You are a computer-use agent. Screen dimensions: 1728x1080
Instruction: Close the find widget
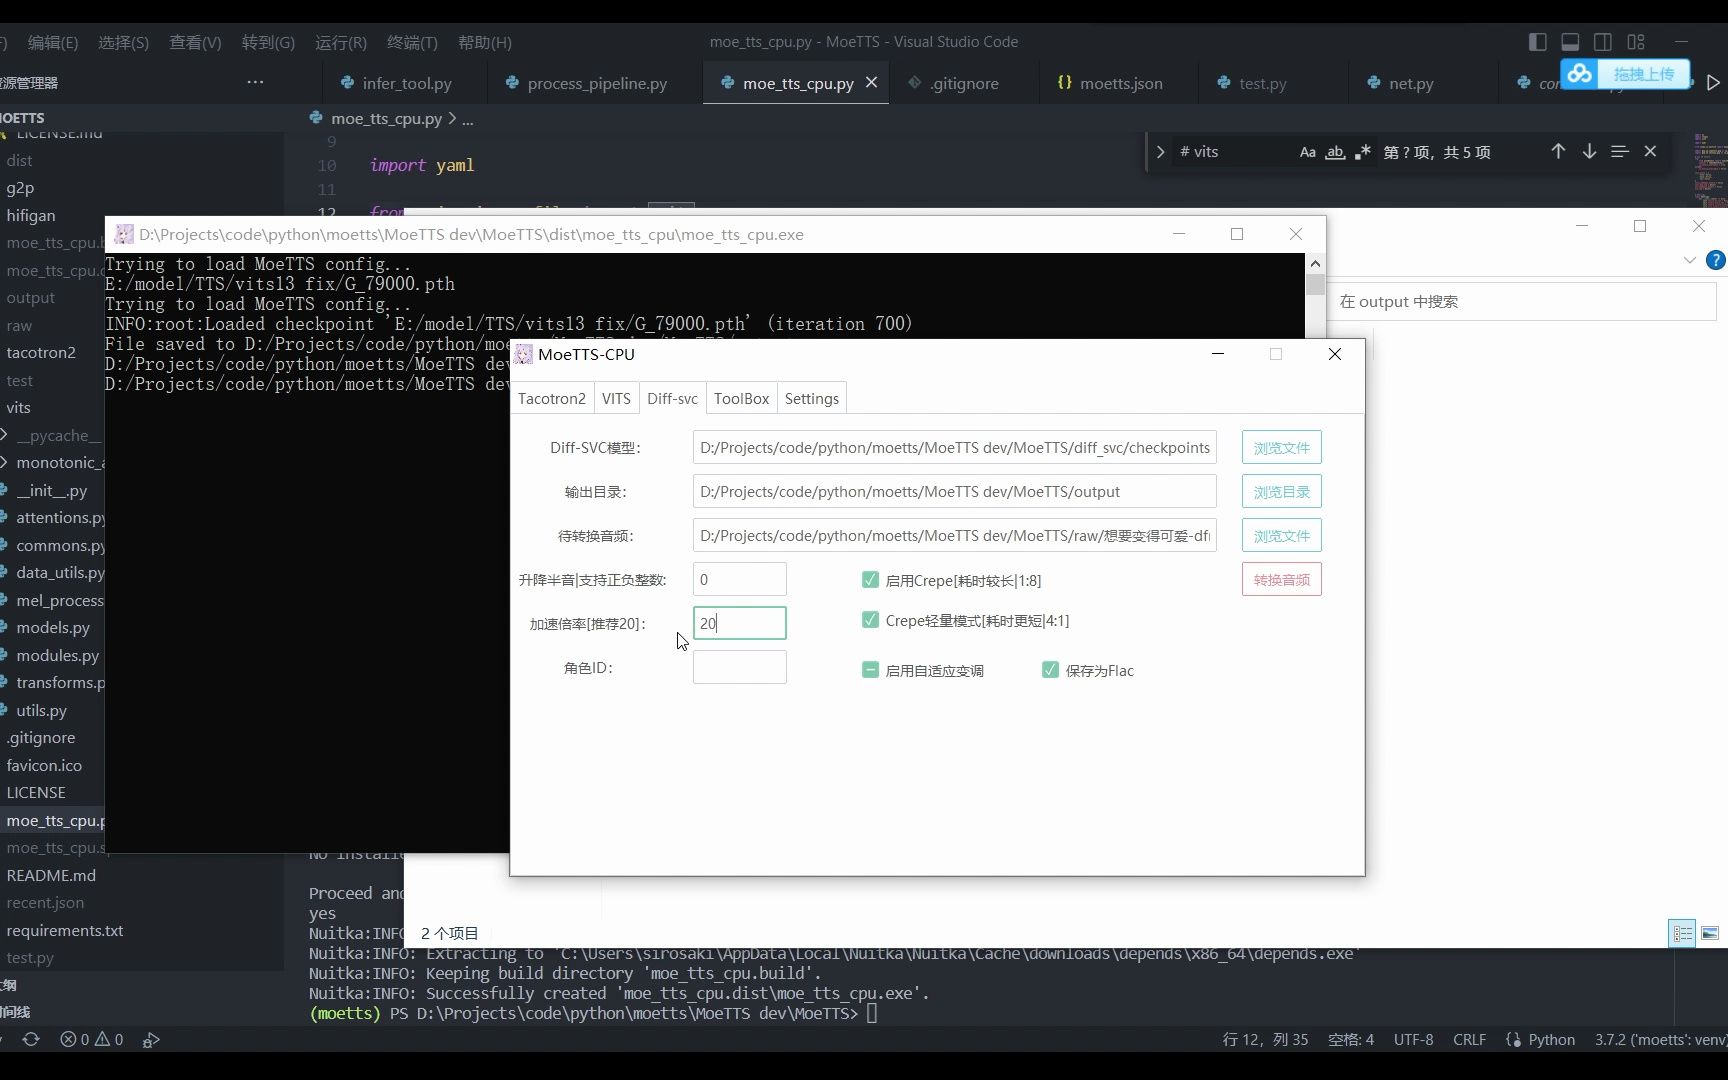(1650, 151)
